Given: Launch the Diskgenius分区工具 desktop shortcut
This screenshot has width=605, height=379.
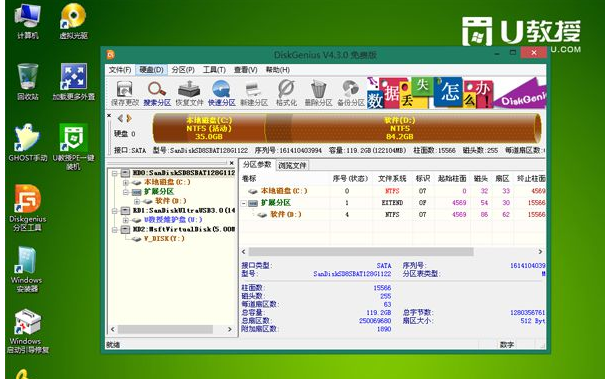Looking at the screenshot, I should click(27, 208).
